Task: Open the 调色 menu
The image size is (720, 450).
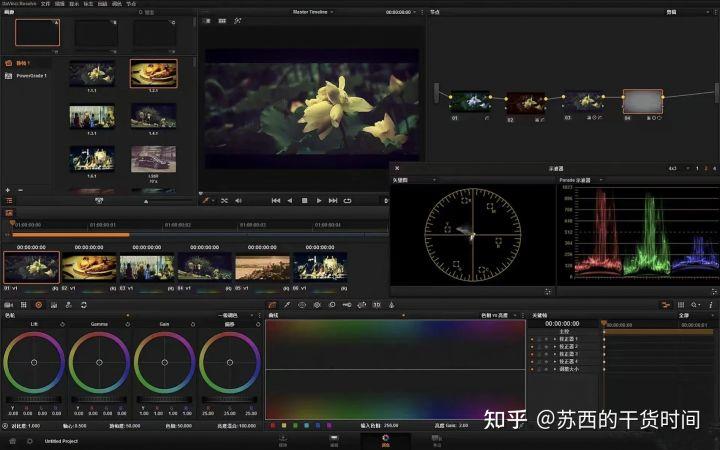Action: (117, 4)
